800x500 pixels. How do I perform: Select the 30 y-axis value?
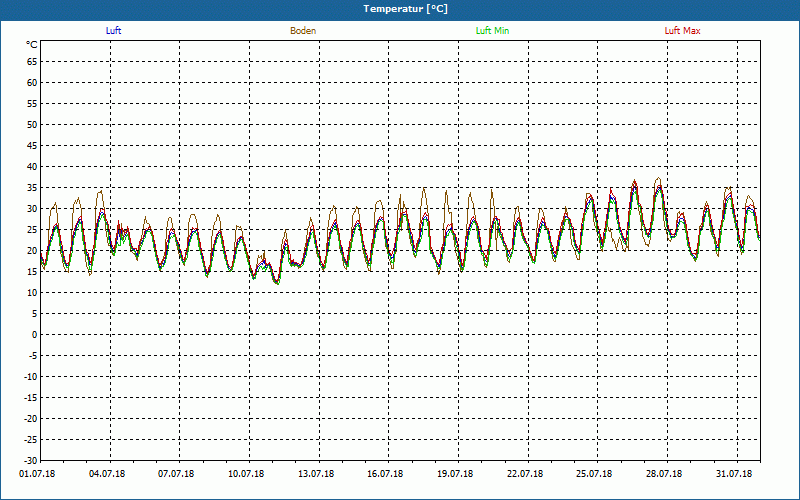pos(32,209)
